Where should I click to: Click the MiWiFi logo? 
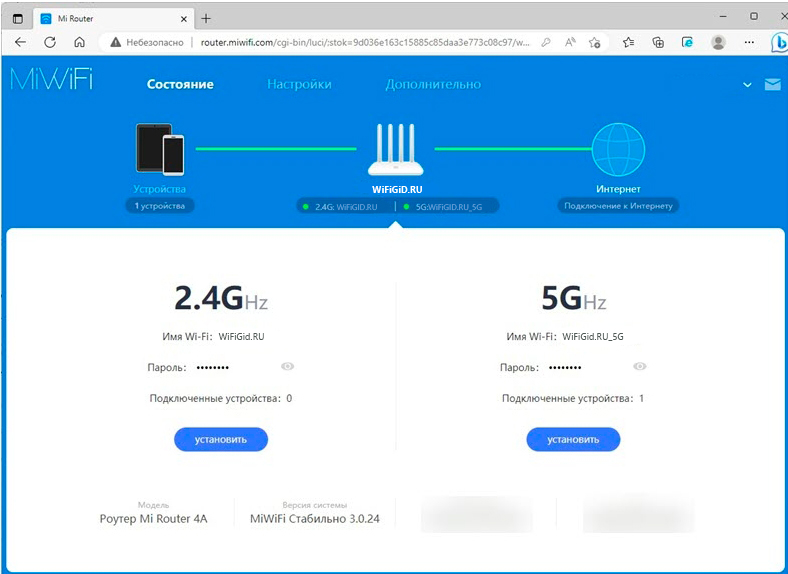[x=51, y=79]
